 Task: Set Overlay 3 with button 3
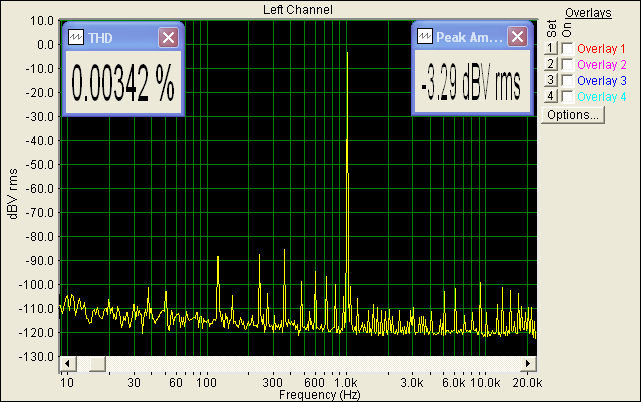tap(551, 80)
